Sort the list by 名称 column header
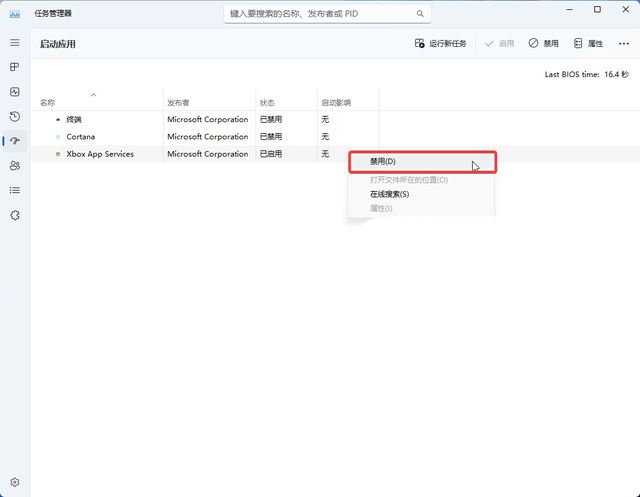 pos(48,103)
